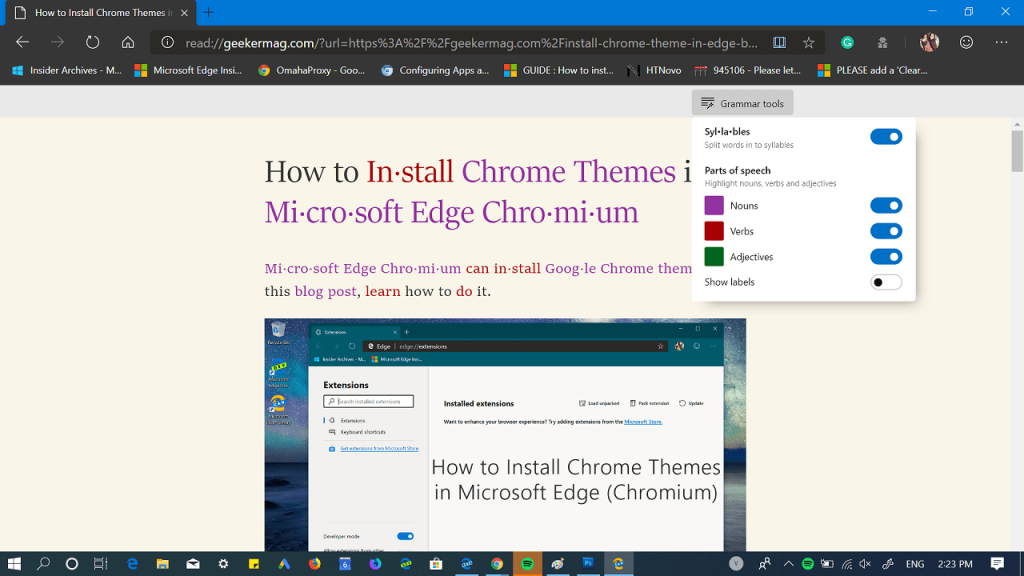
Task: Open Windows search magnifier in taskbar
Action: coord(43,564)
